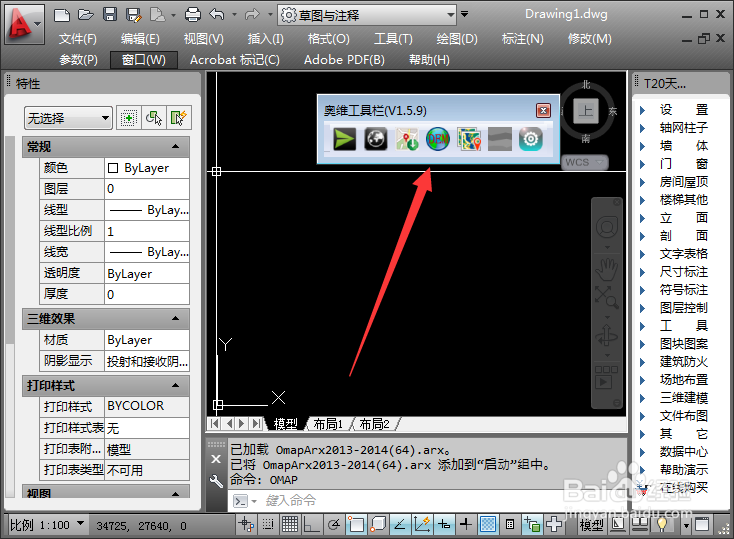Switch to the 布局1 layout tab
This screenshot has width=734, height=539.
pyautogui.click(x=328, y=424)
